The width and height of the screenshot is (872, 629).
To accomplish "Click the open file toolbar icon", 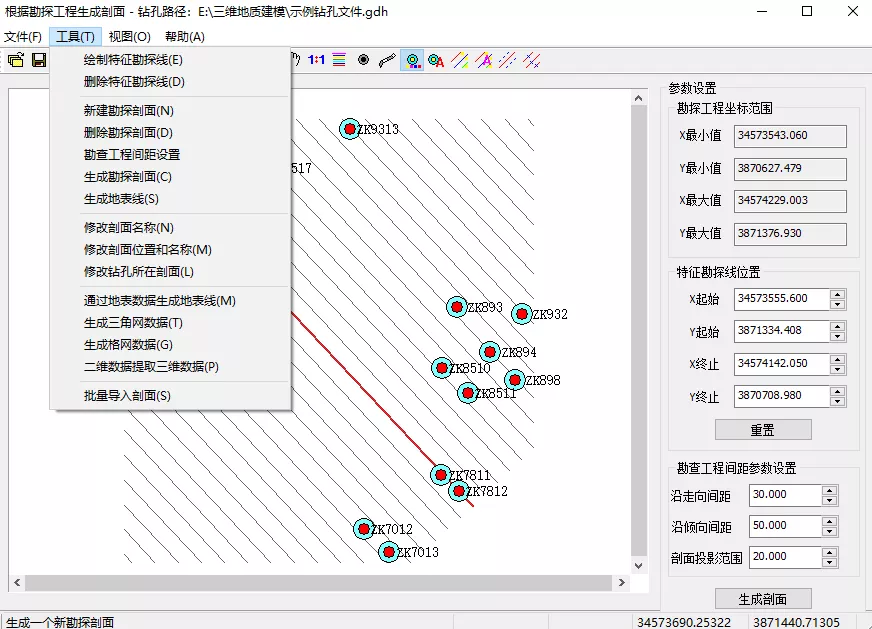I will [x=16, y=60].
